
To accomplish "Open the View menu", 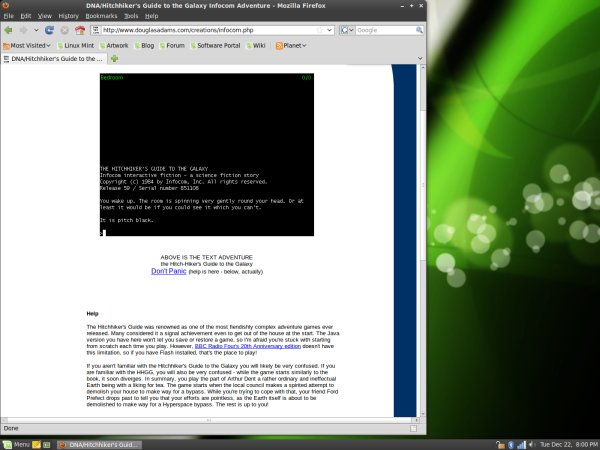I will tap(44, 16).
